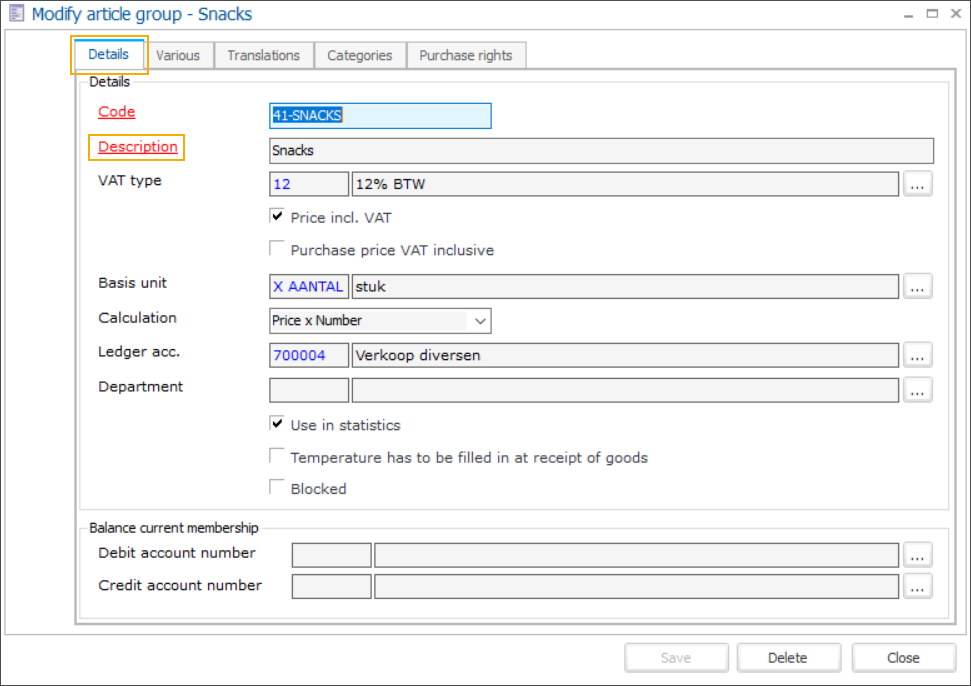Open Ledger account lookup browse button

click(x=918, y=355)
